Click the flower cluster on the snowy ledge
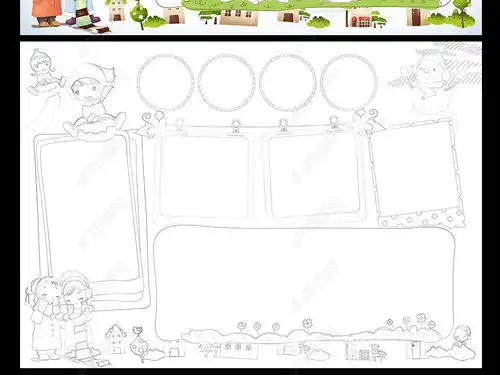 [411, 322]
